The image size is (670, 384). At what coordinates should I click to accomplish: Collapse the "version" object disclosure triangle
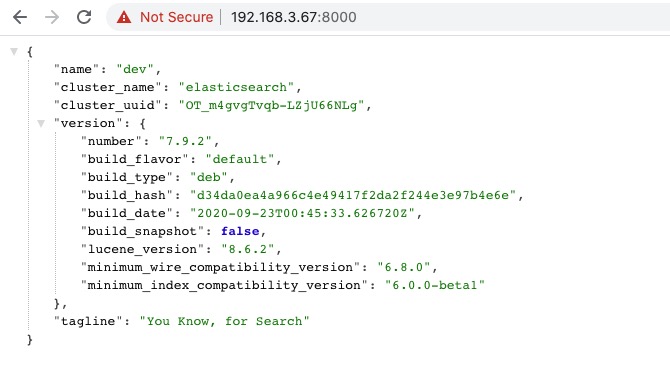pyautogui.click(x=41, y=123)
